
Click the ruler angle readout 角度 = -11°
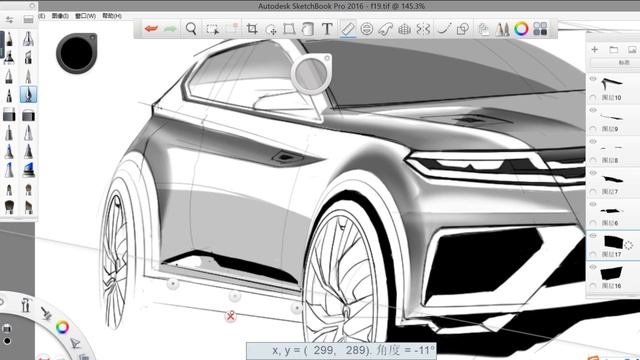[x=406, y=351]
